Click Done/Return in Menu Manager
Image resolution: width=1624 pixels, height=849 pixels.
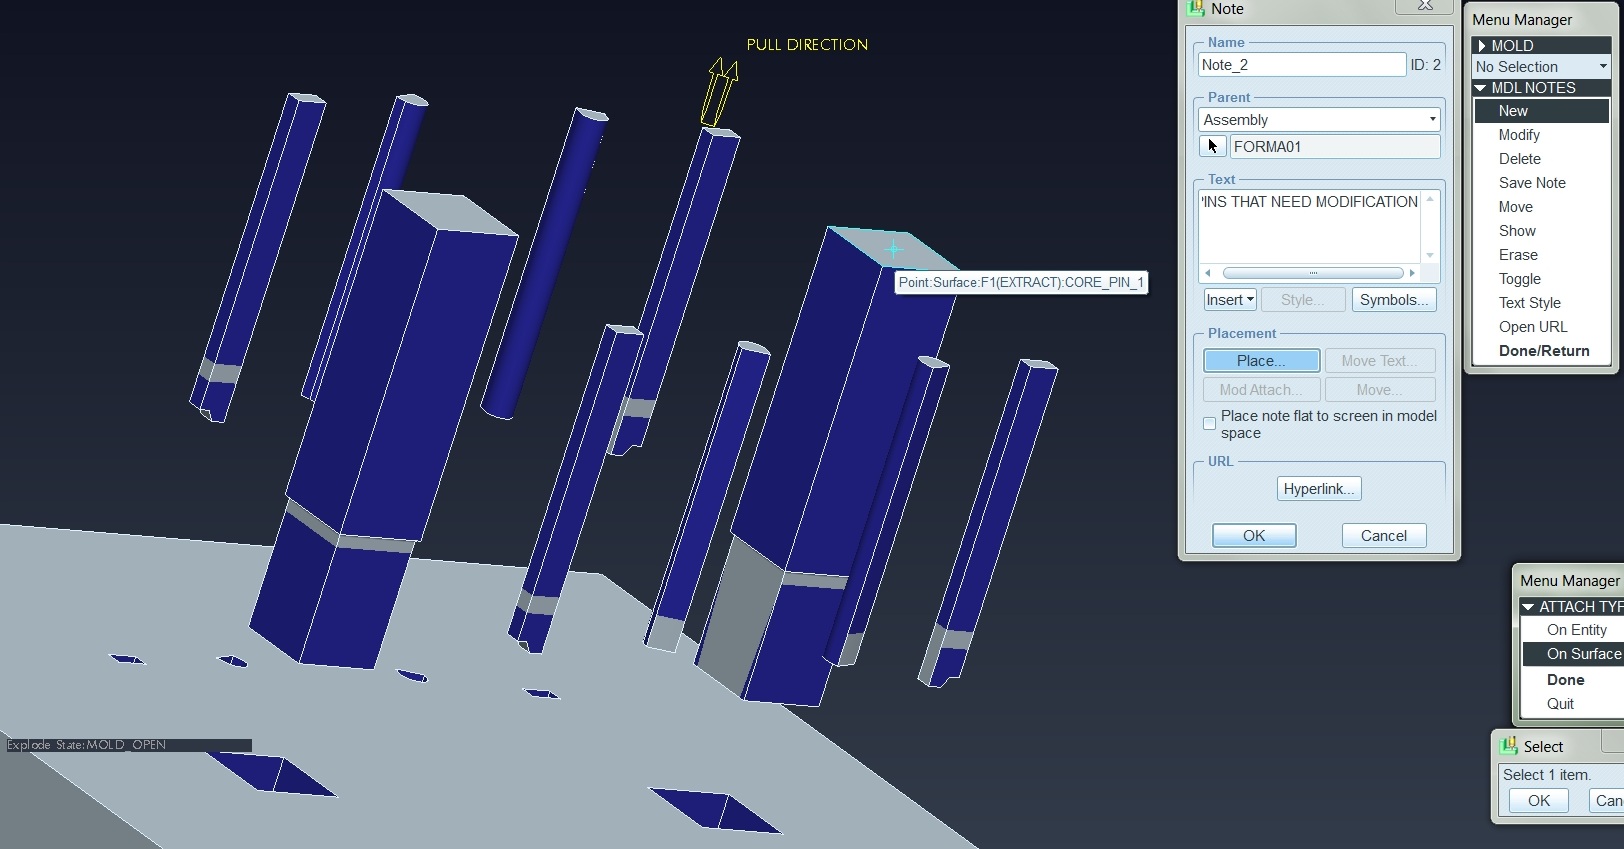point(1544,351)
